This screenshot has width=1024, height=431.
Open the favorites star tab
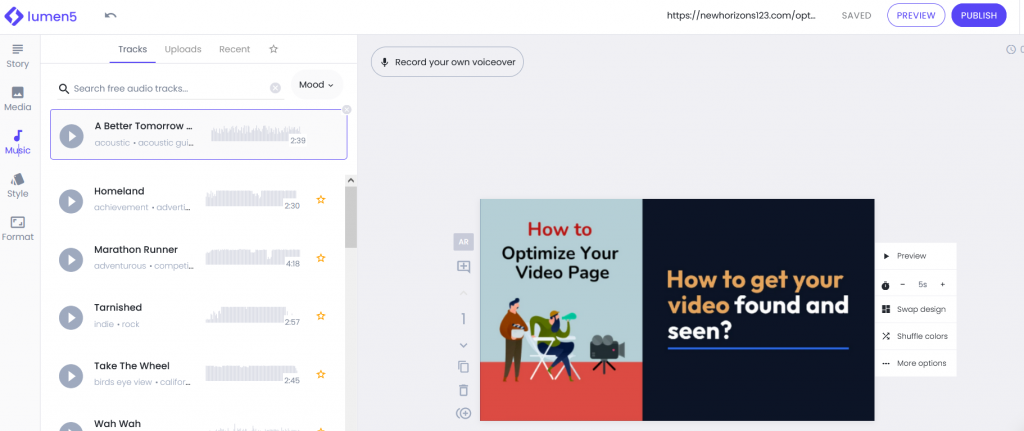(x=274, y=49)
